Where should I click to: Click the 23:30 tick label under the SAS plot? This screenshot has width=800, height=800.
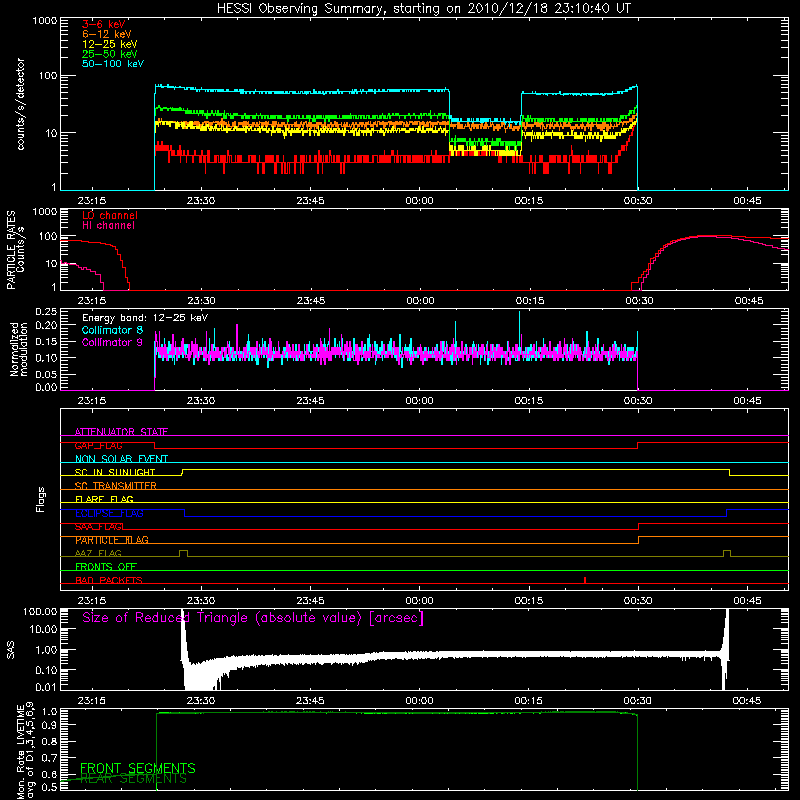pyautogui.click(x=201, y=701)
